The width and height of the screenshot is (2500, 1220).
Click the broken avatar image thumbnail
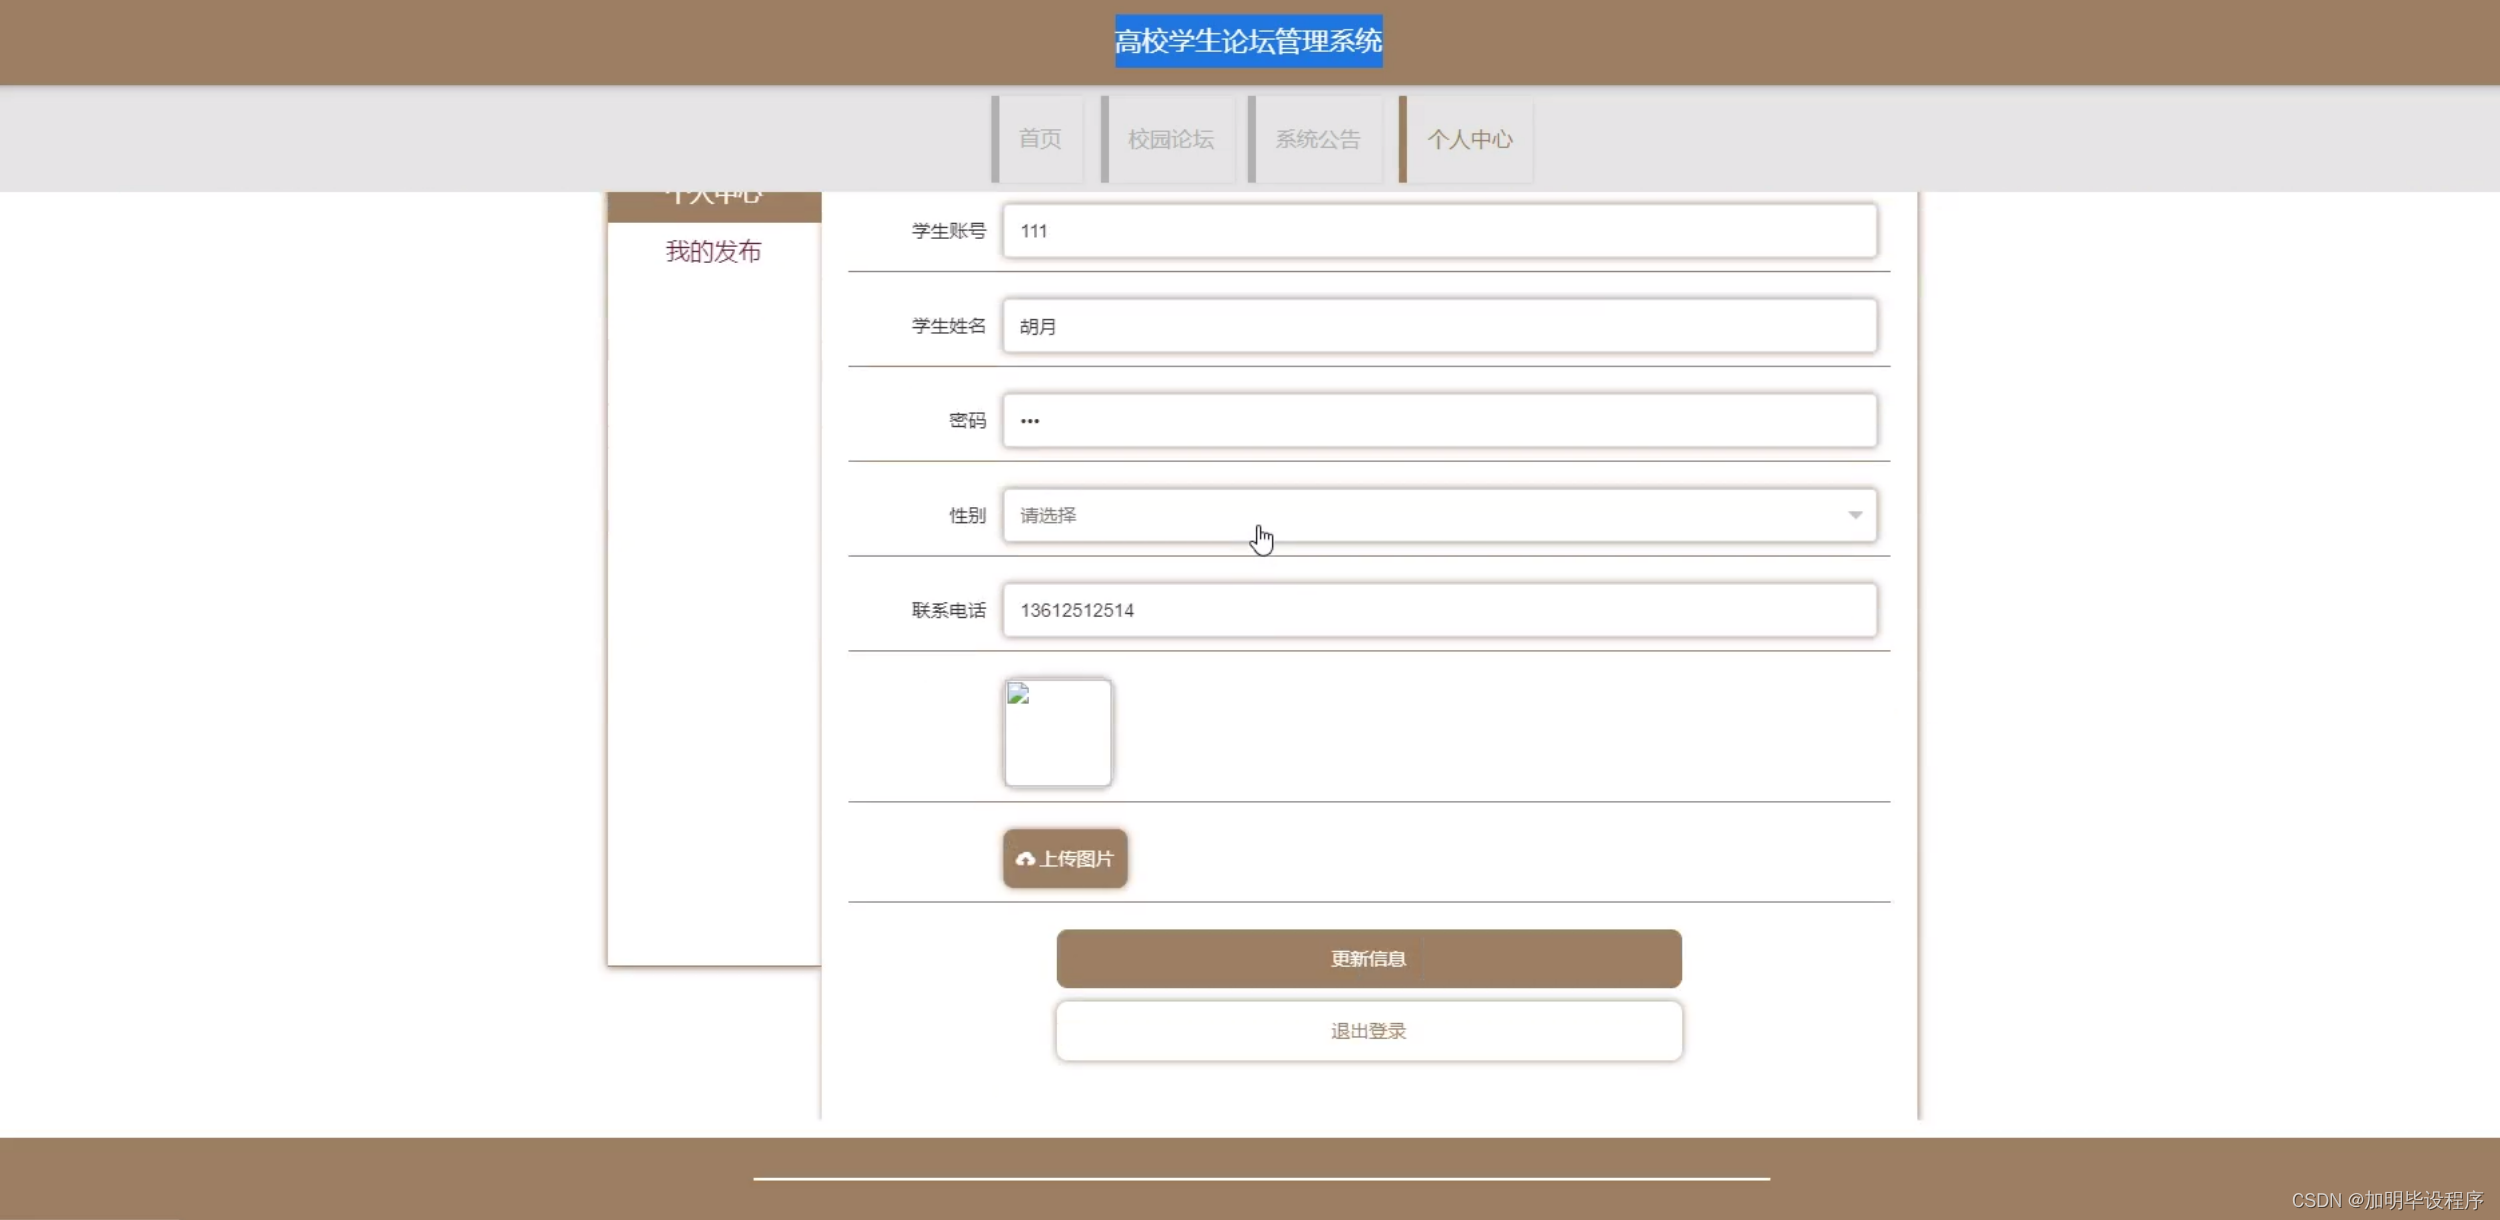[x=1057, y=732]
